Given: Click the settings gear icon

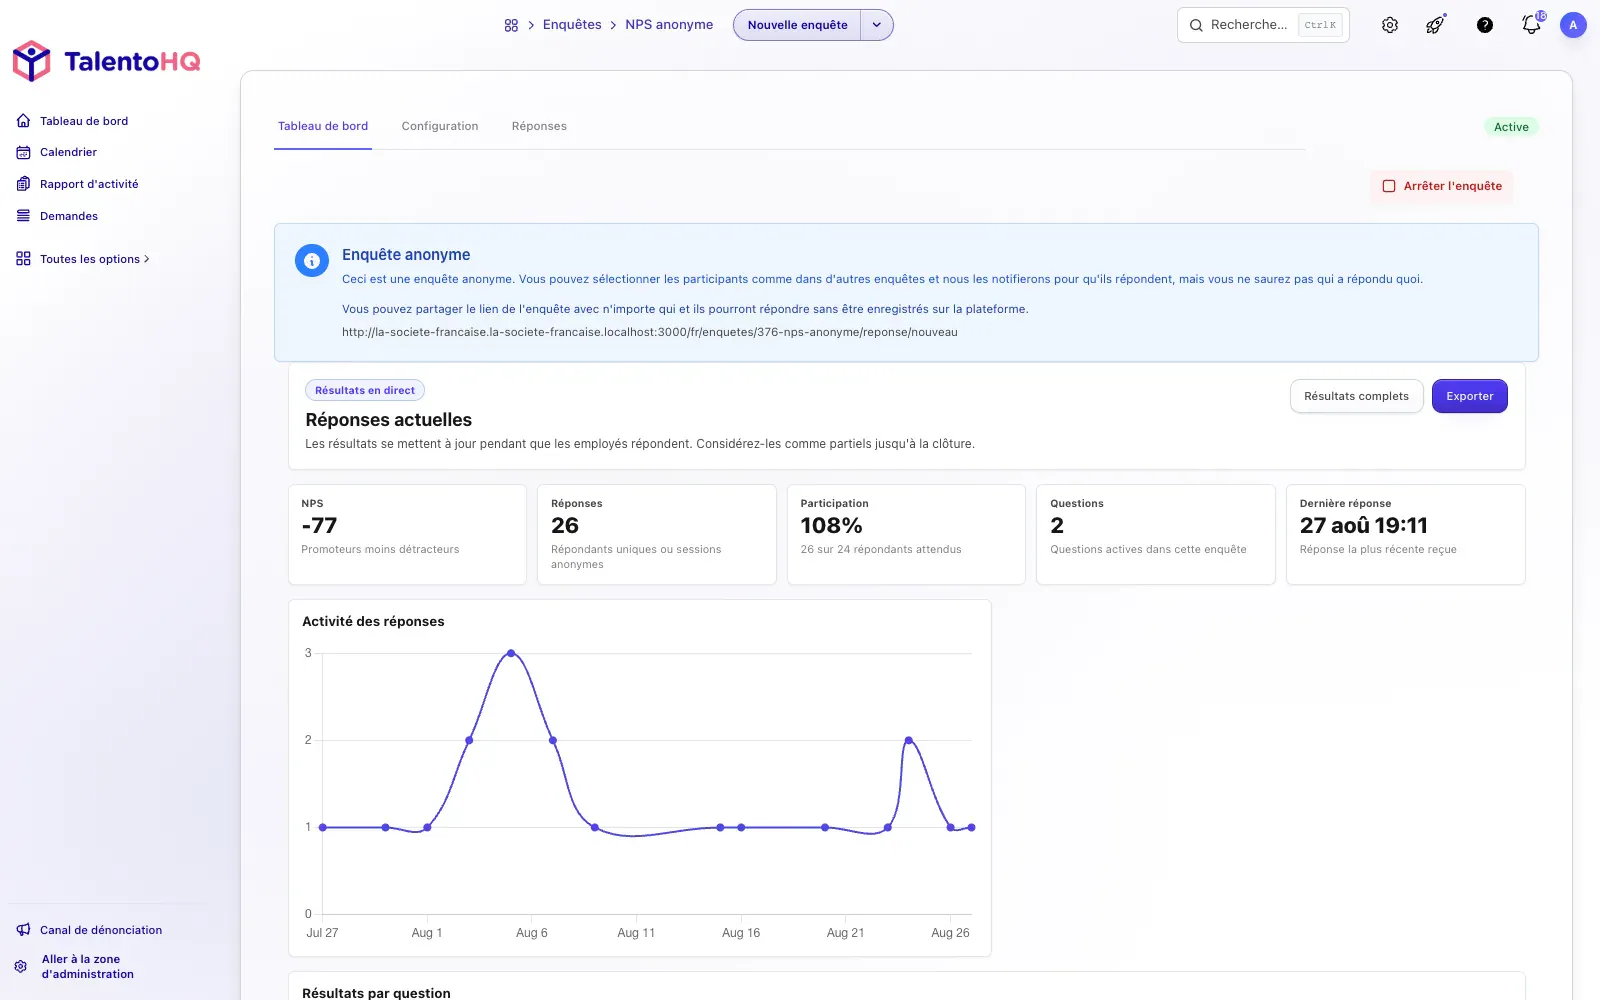Looking at the screenshot, I should coord(1390,25).
